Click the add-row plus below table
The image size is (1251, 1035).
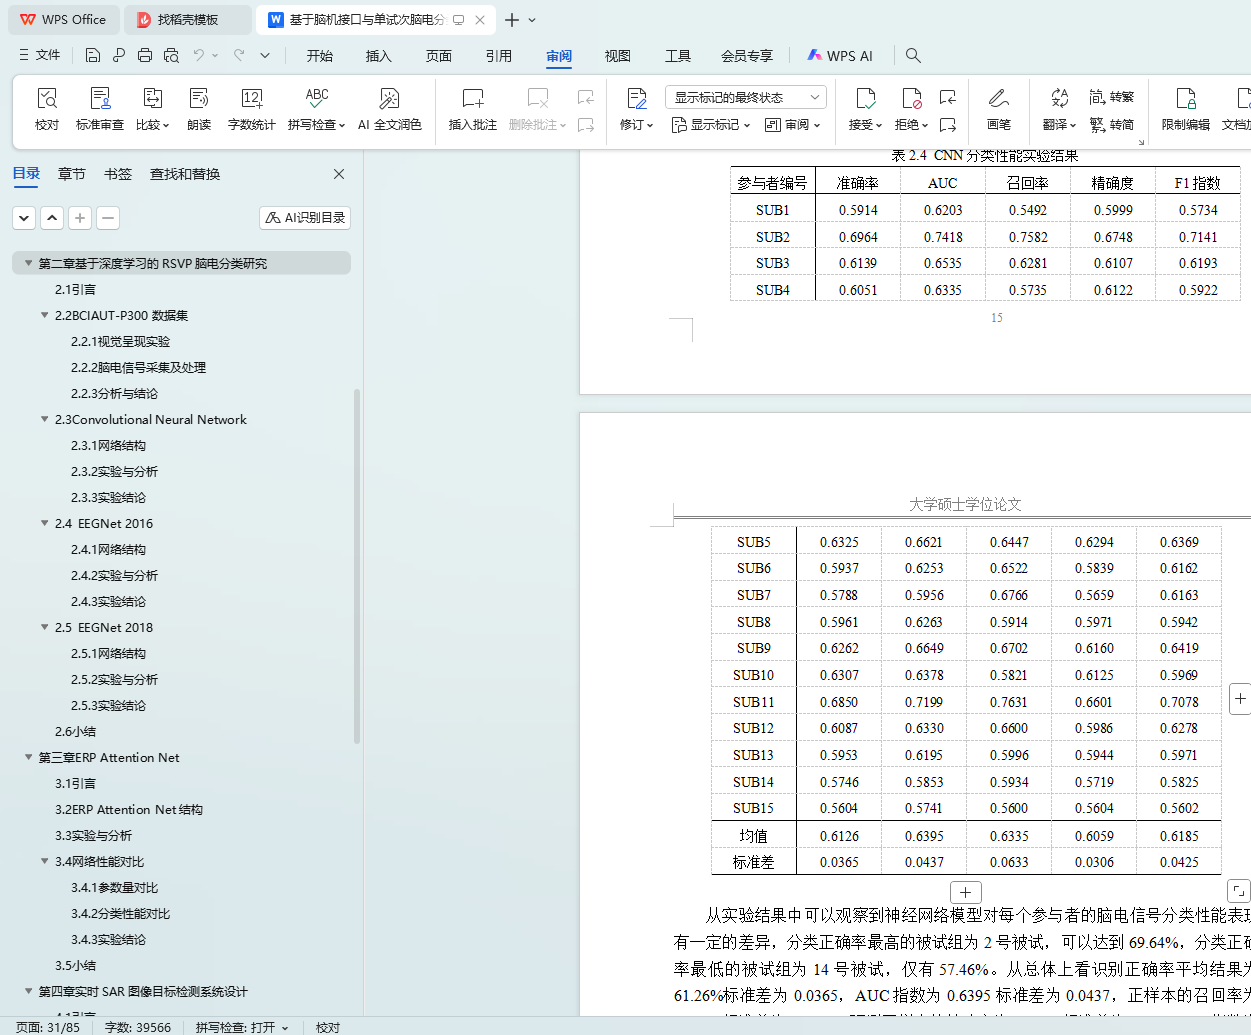click(965, 892)
